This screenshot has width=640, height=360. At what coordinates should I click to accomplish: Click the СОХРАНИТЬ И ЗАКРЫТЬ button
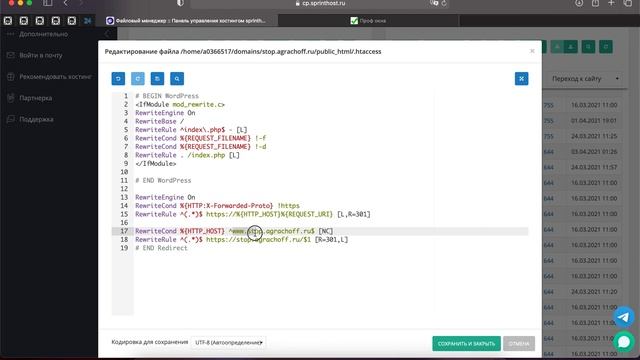point(466,344)
